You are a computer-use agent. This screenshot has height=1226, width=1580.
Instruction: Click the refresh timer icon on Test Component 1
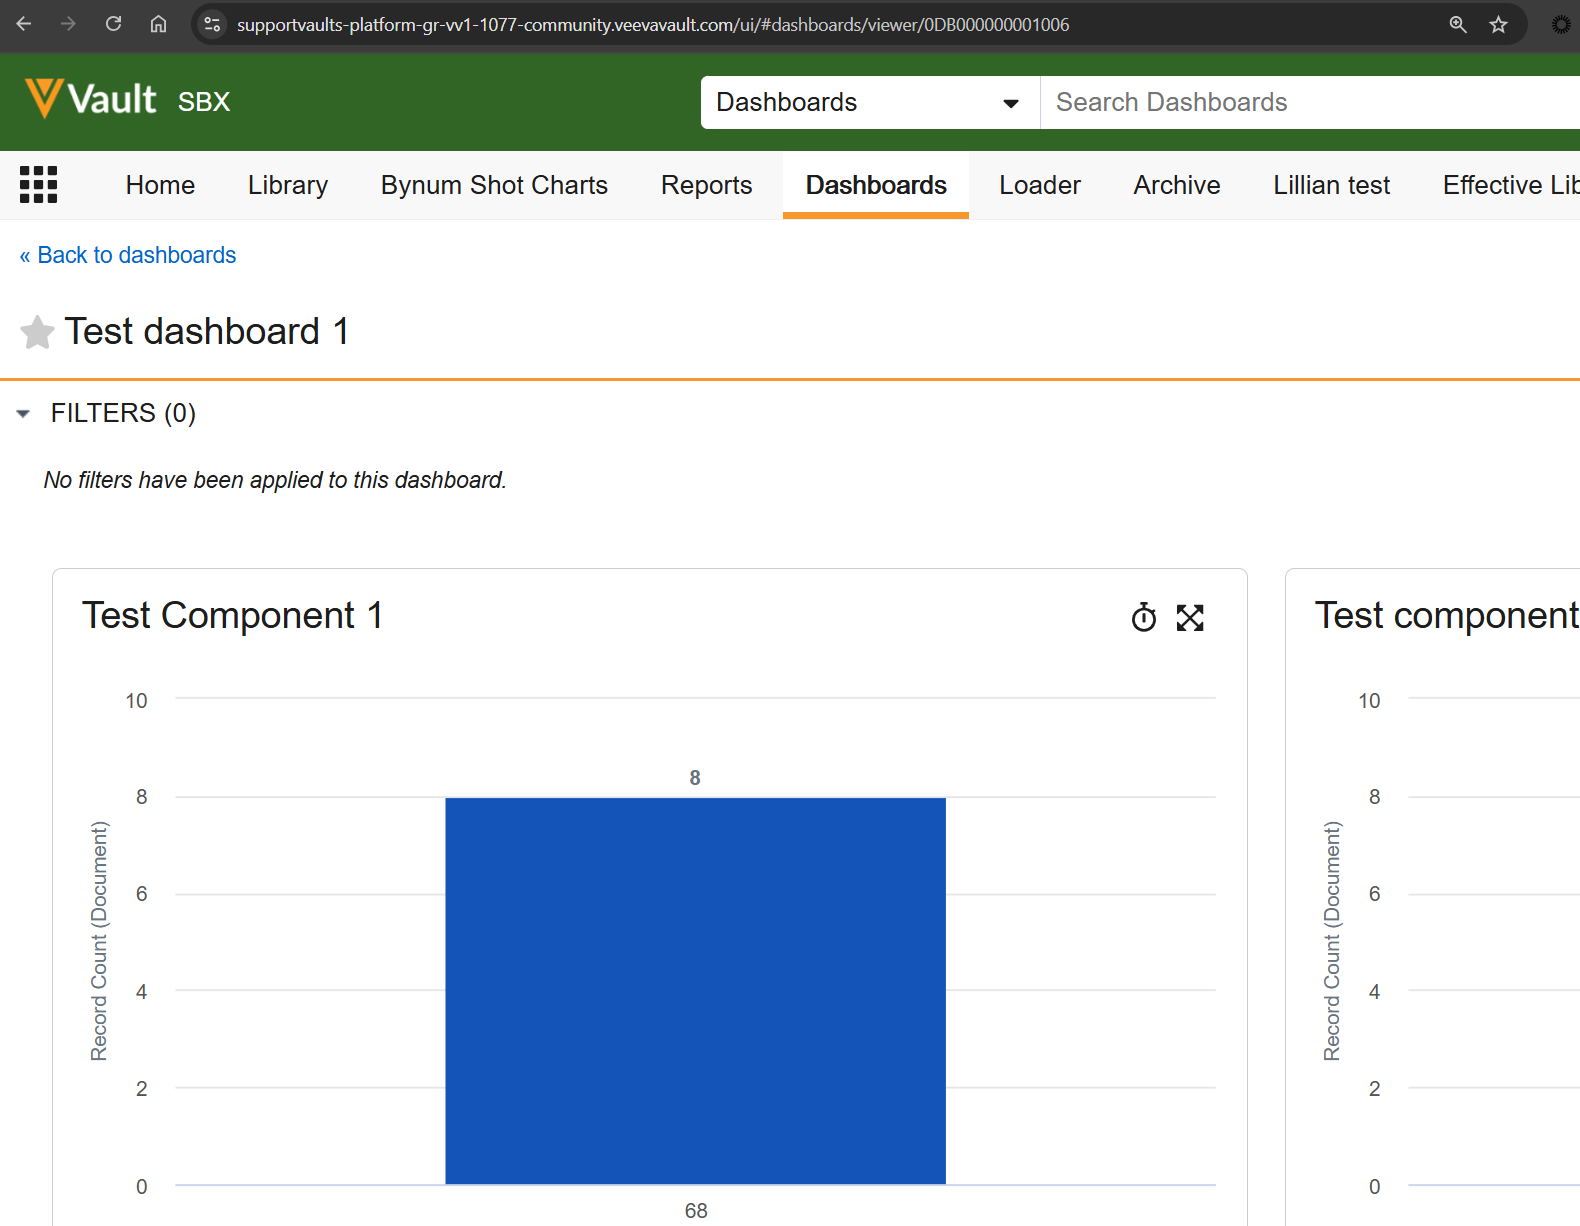tap(1143, 618)
